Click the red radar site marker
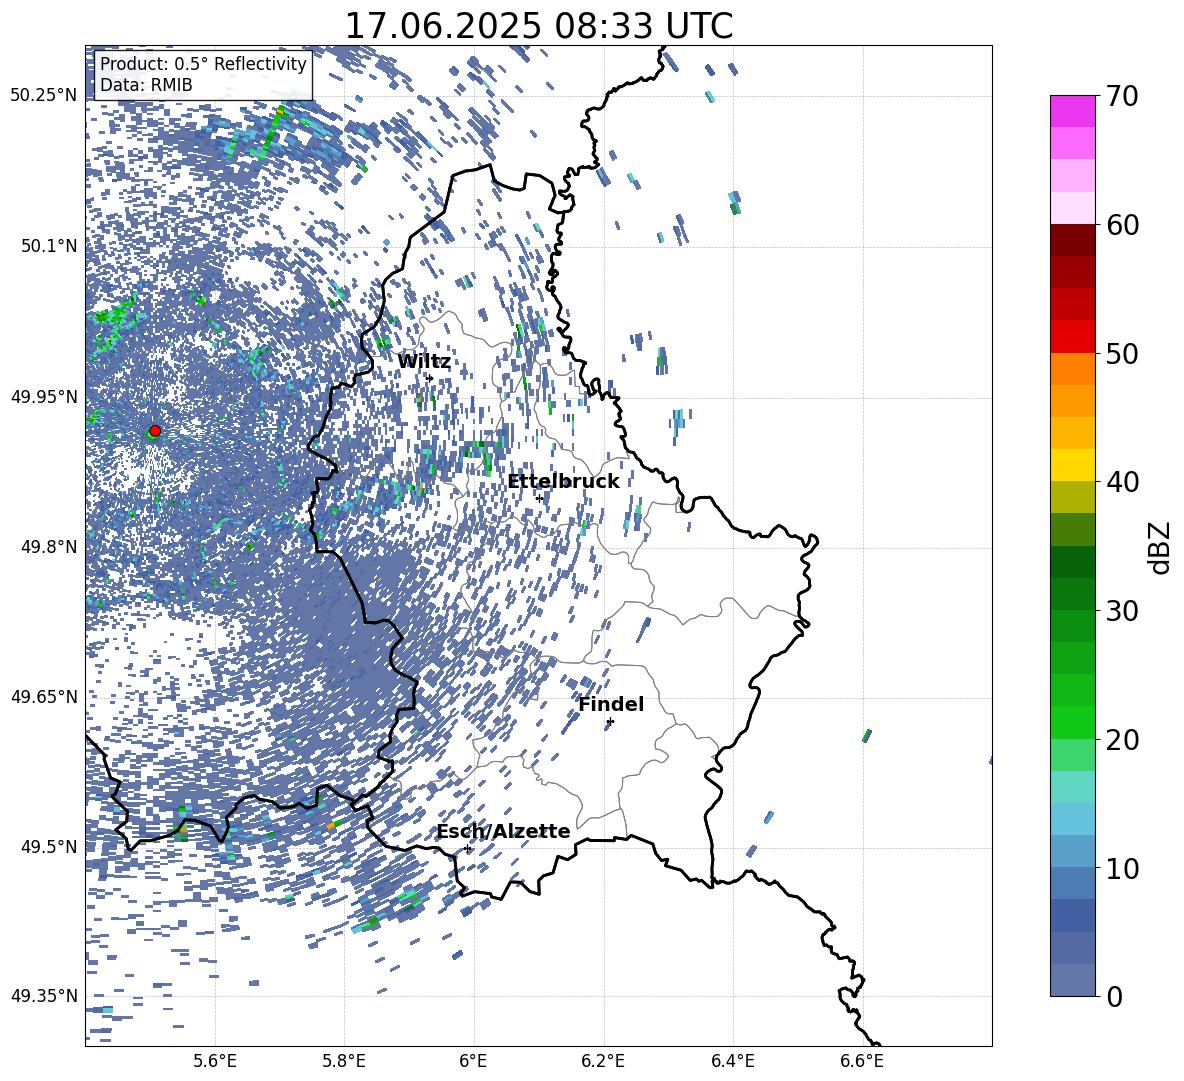 [155, 430]
